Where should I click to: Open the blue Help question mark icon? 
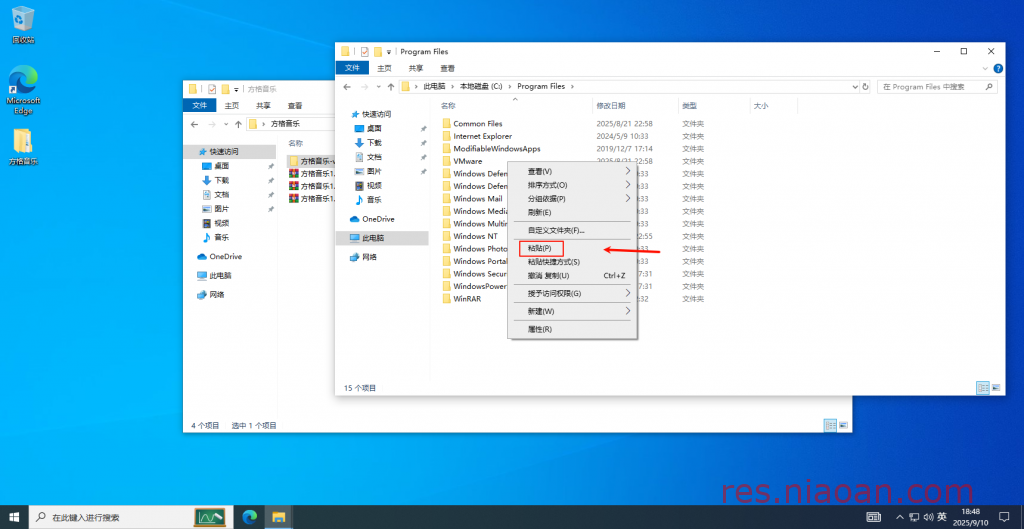(x=998, y=68)
